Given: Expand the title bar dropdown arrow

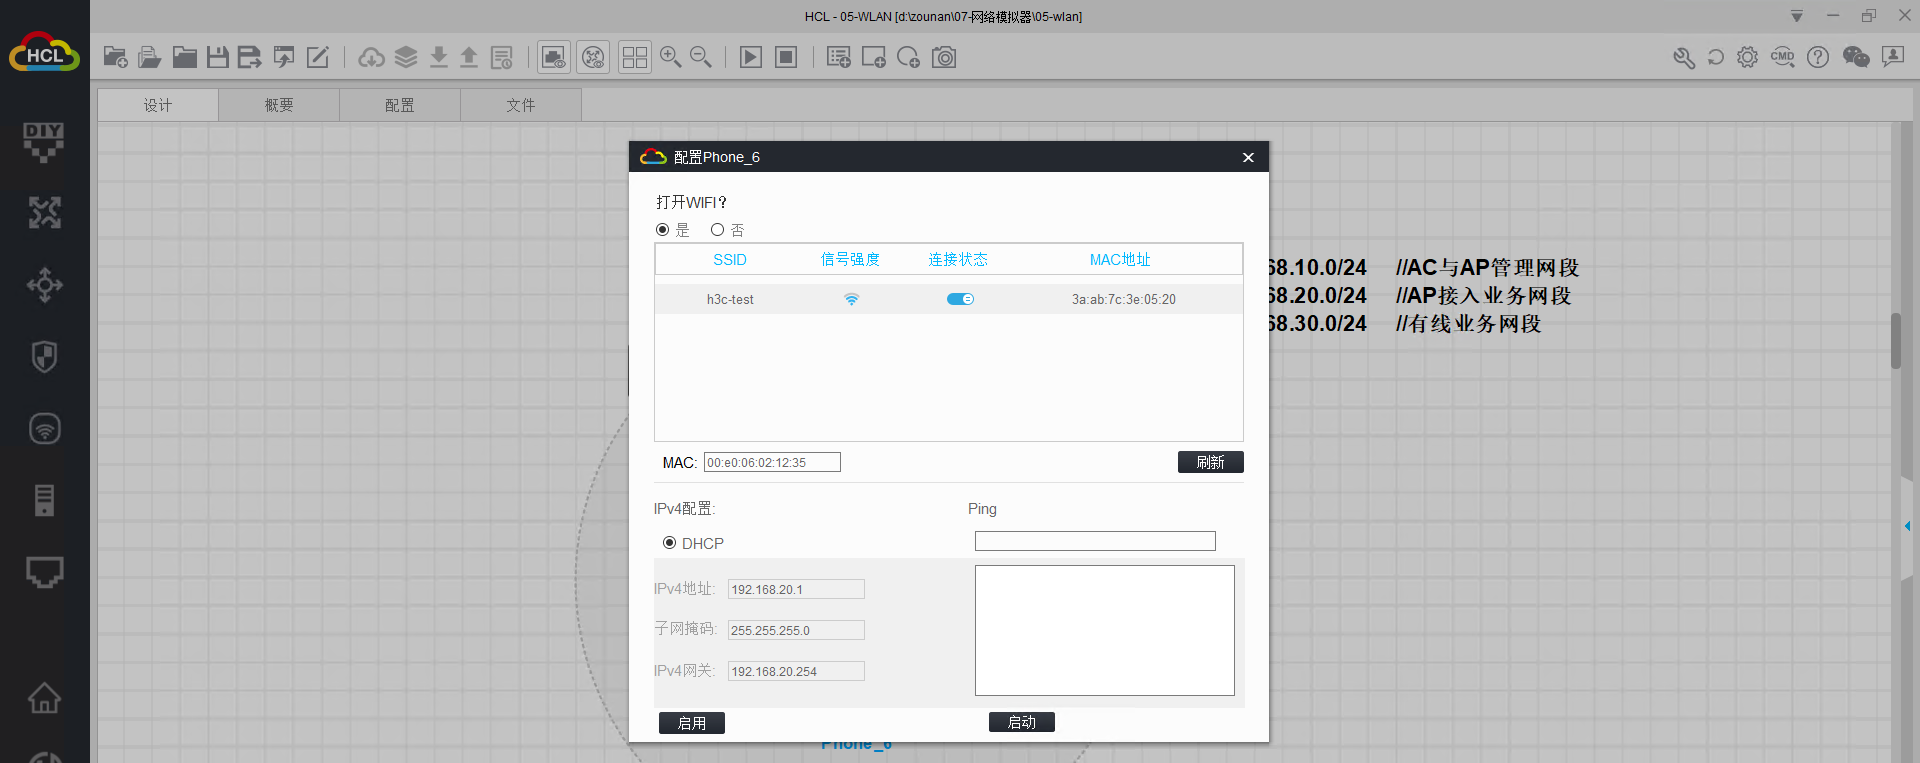Looking at the screenshot, I should (1796, 16).
